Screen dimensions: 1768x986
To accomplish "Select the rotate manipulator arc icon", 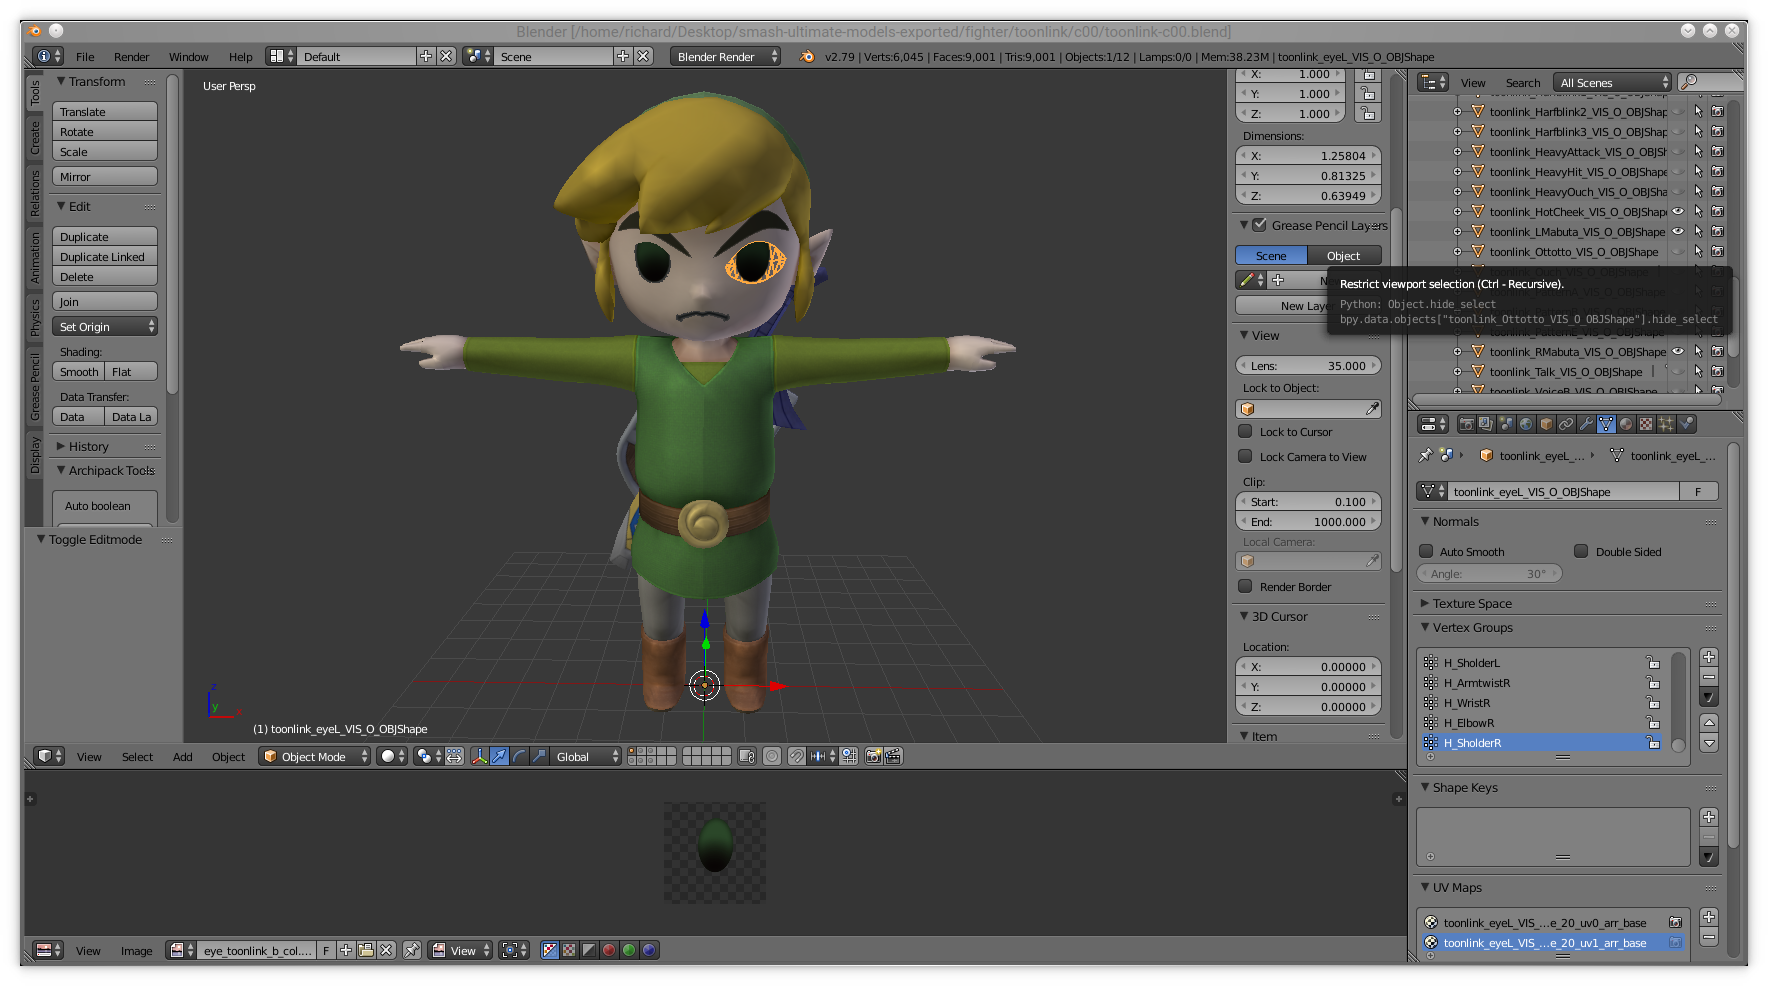I will click(519, 756).
